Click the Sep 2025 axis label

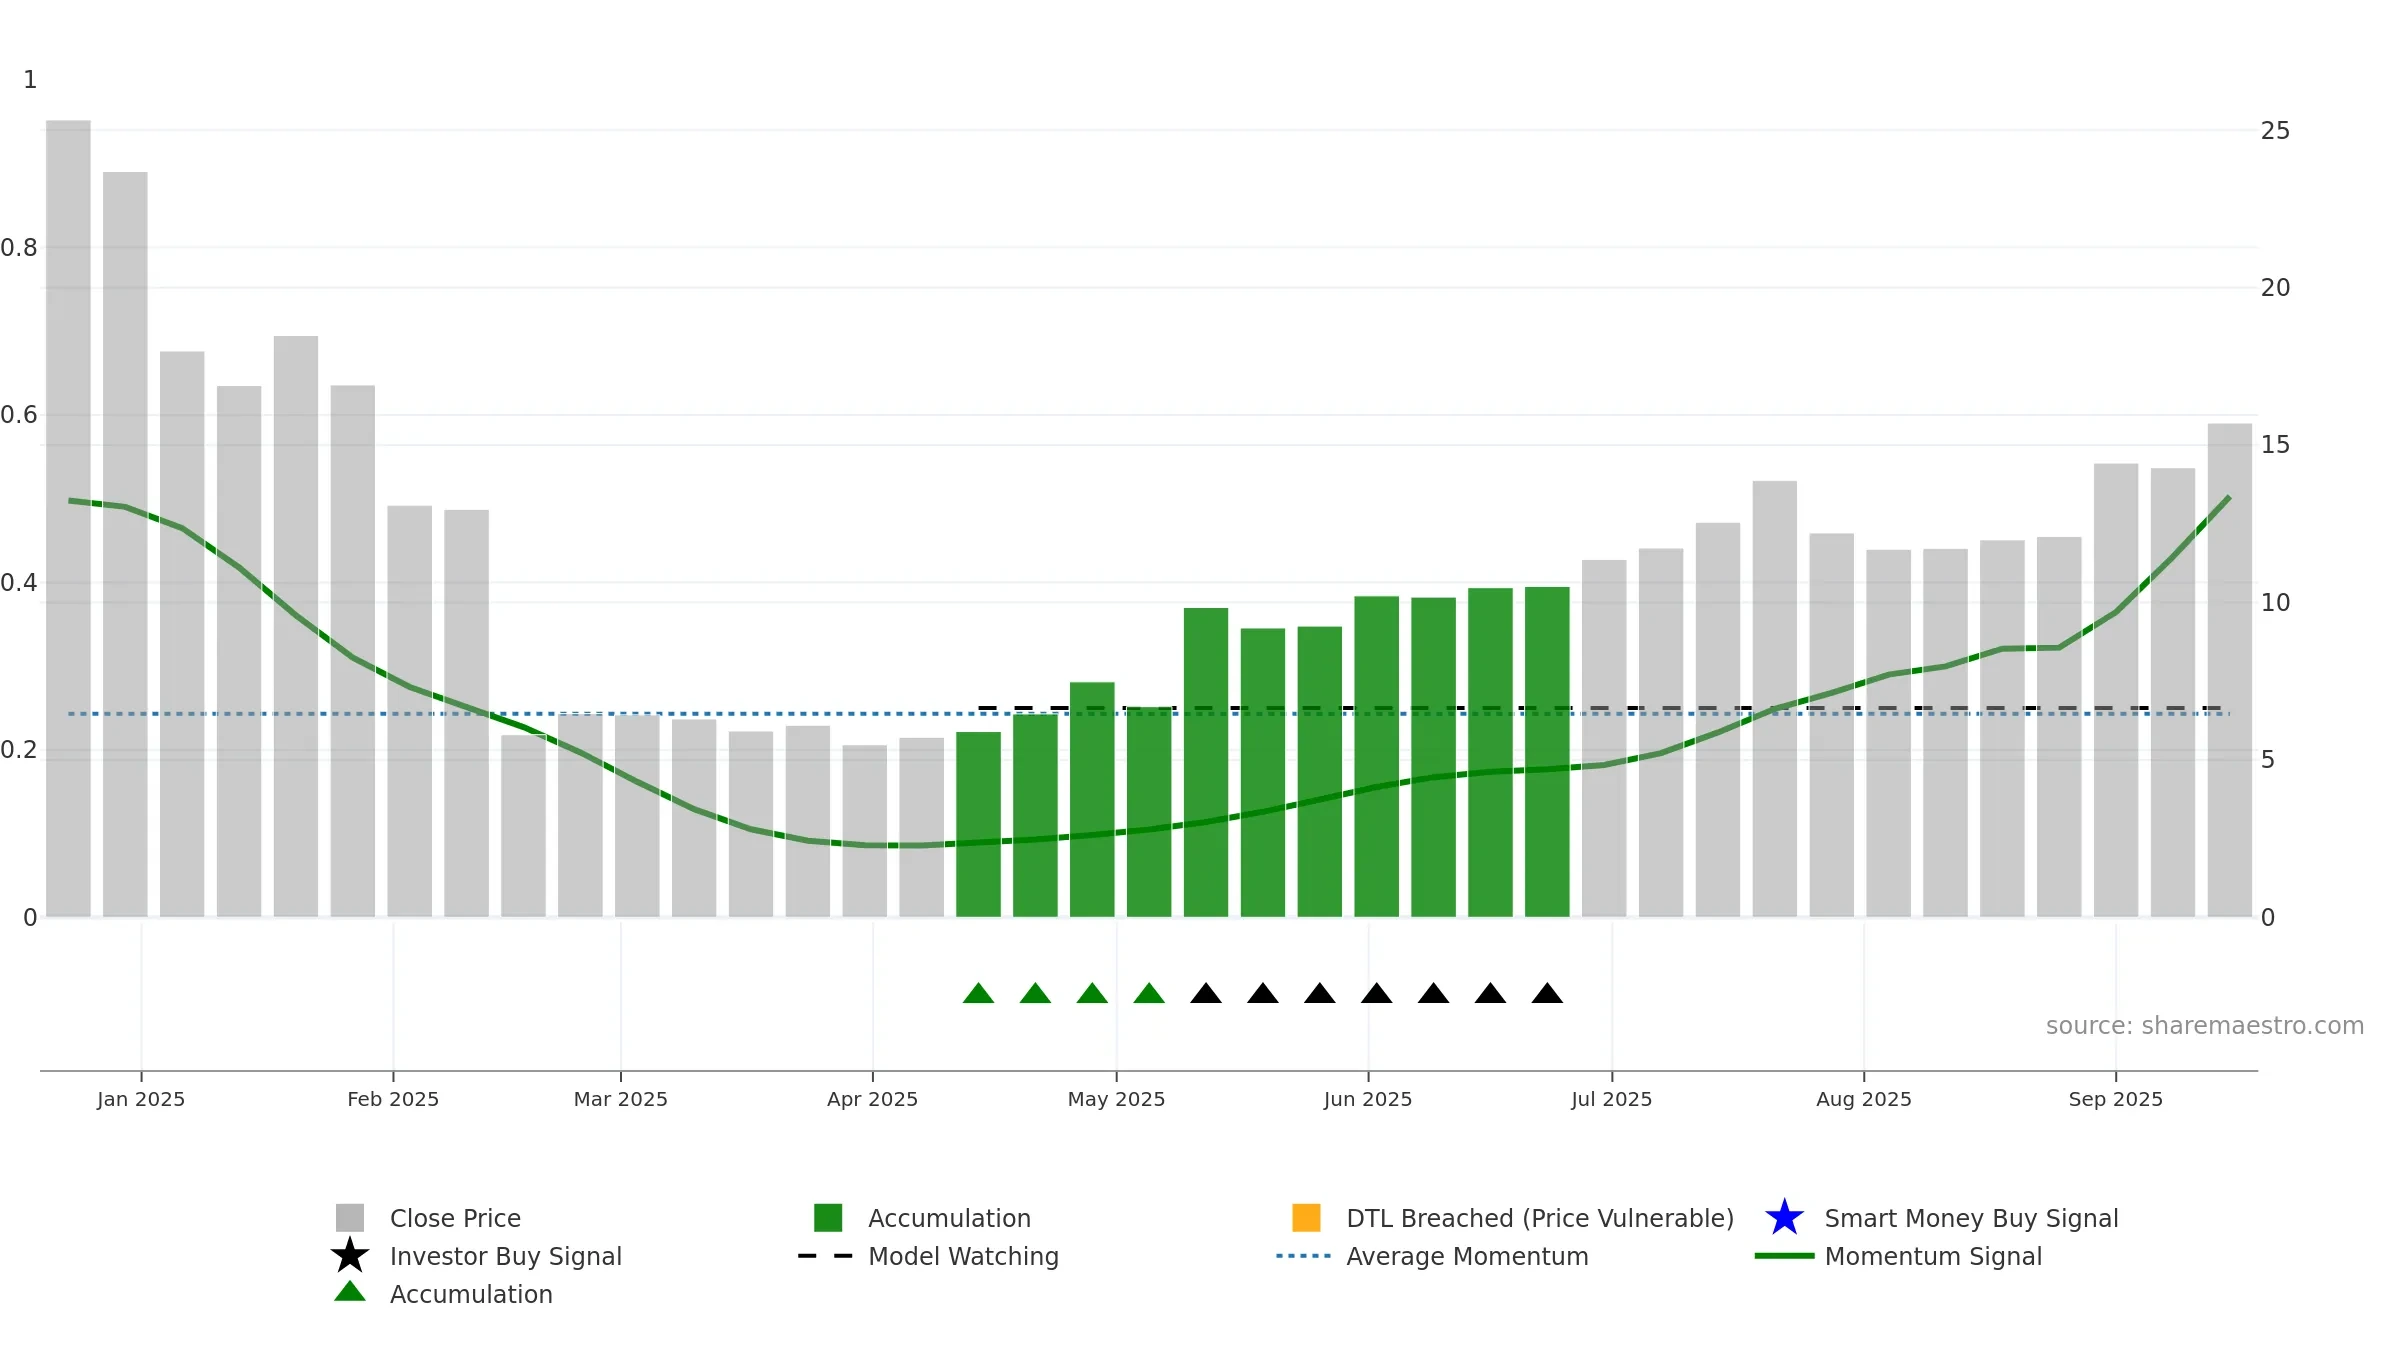click(x=2116, y=1099)
